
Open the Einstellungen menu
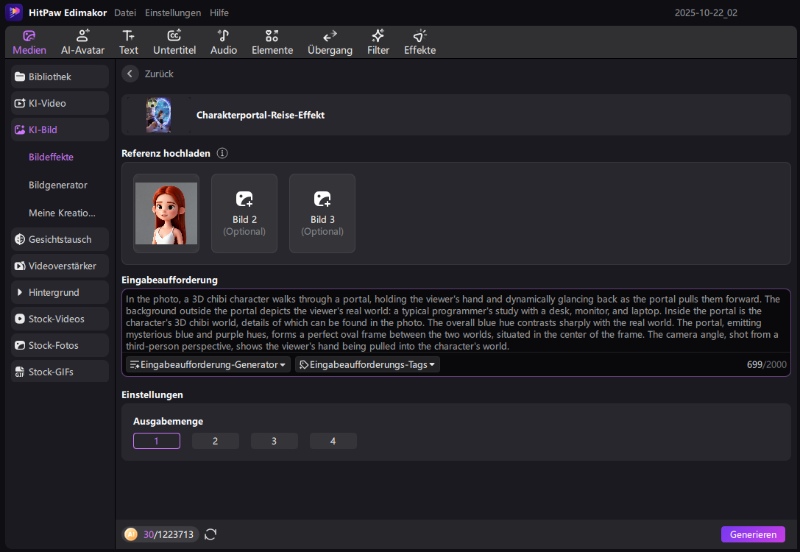pos(172,12)
